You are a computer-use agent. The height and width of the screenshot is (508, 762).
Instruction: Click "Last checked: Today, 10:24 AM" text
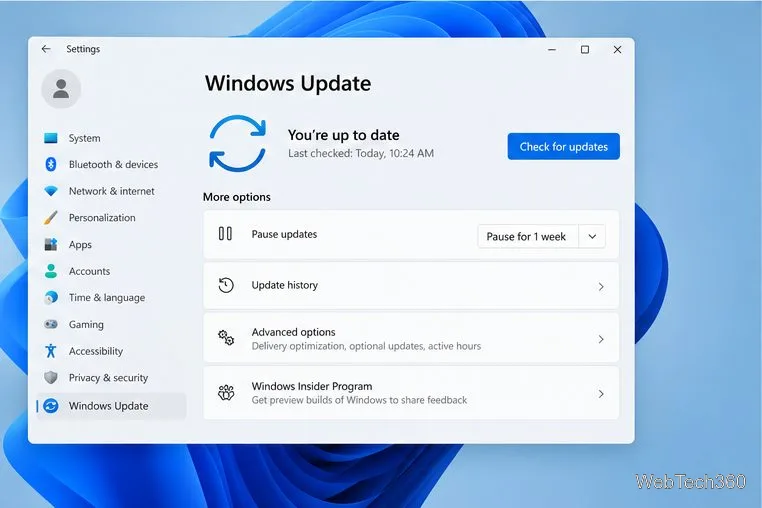coord(361,153)
